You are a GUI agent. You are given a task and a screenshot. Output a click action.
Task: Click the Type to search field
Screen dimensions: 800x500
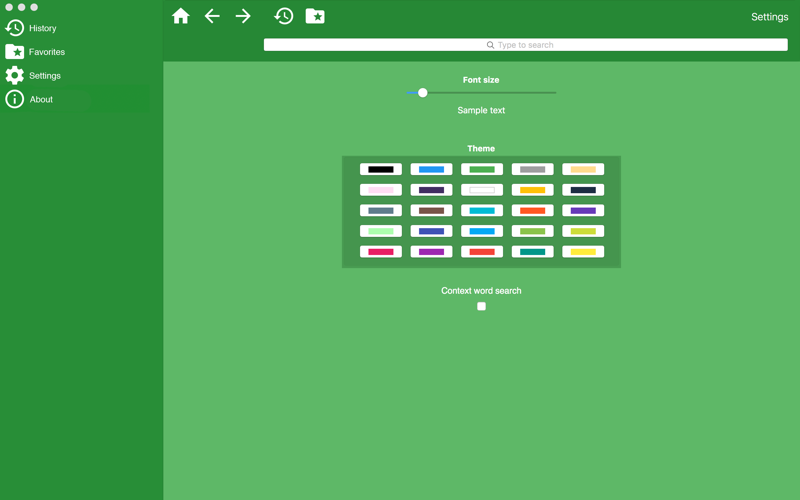click(526, 45)
